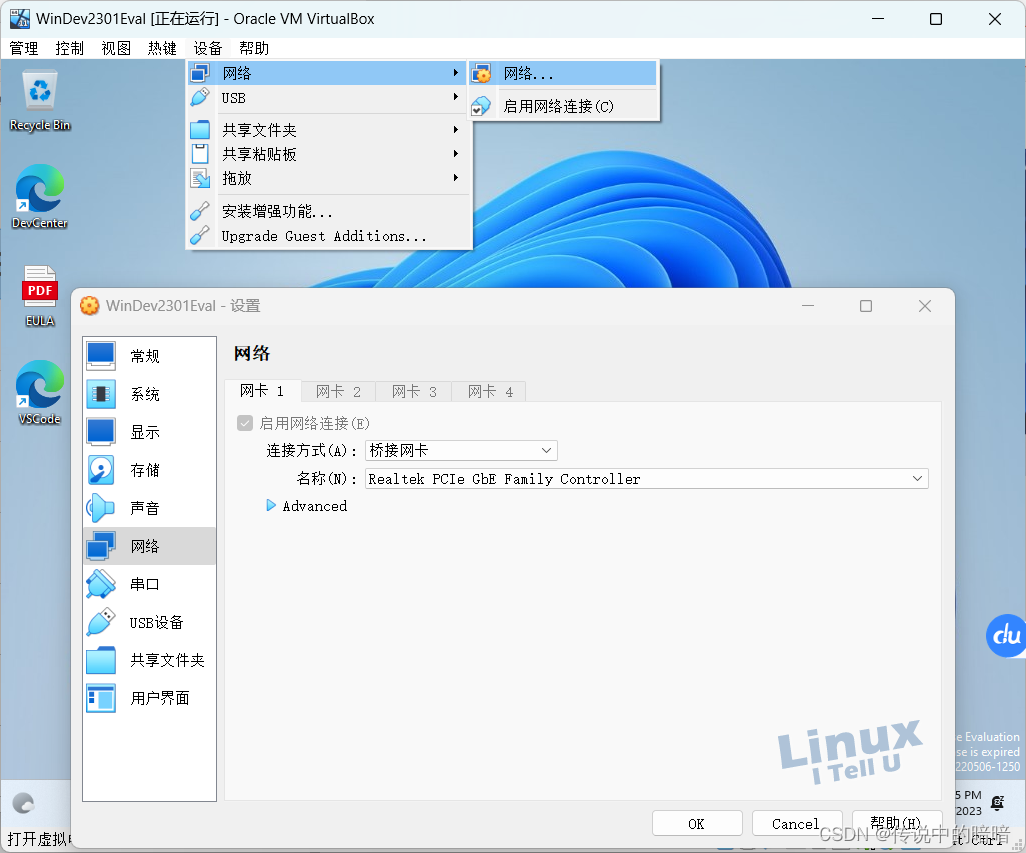The image size is (1026, 853).
Task: Select 常规 icon in settings sidebar
Action: point(101,356)
